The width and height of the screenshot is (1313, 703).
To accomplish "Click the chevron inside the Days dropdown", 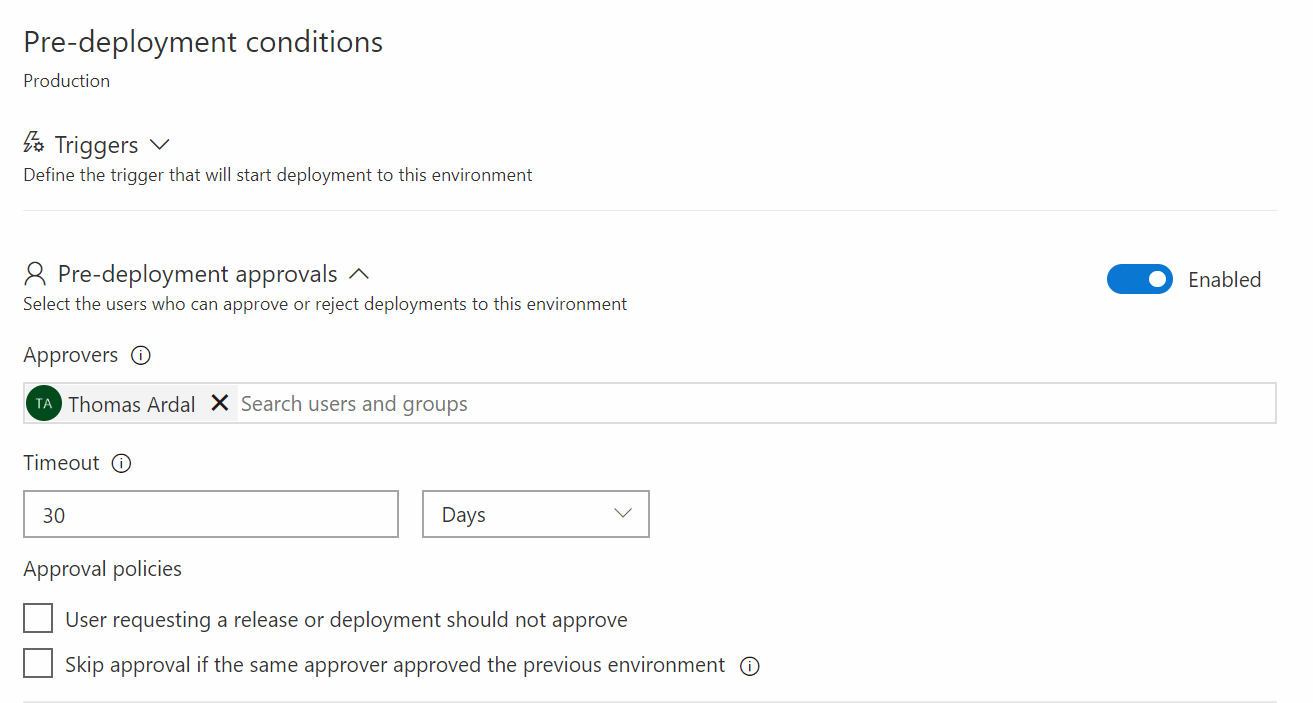I will pos(623,514).
